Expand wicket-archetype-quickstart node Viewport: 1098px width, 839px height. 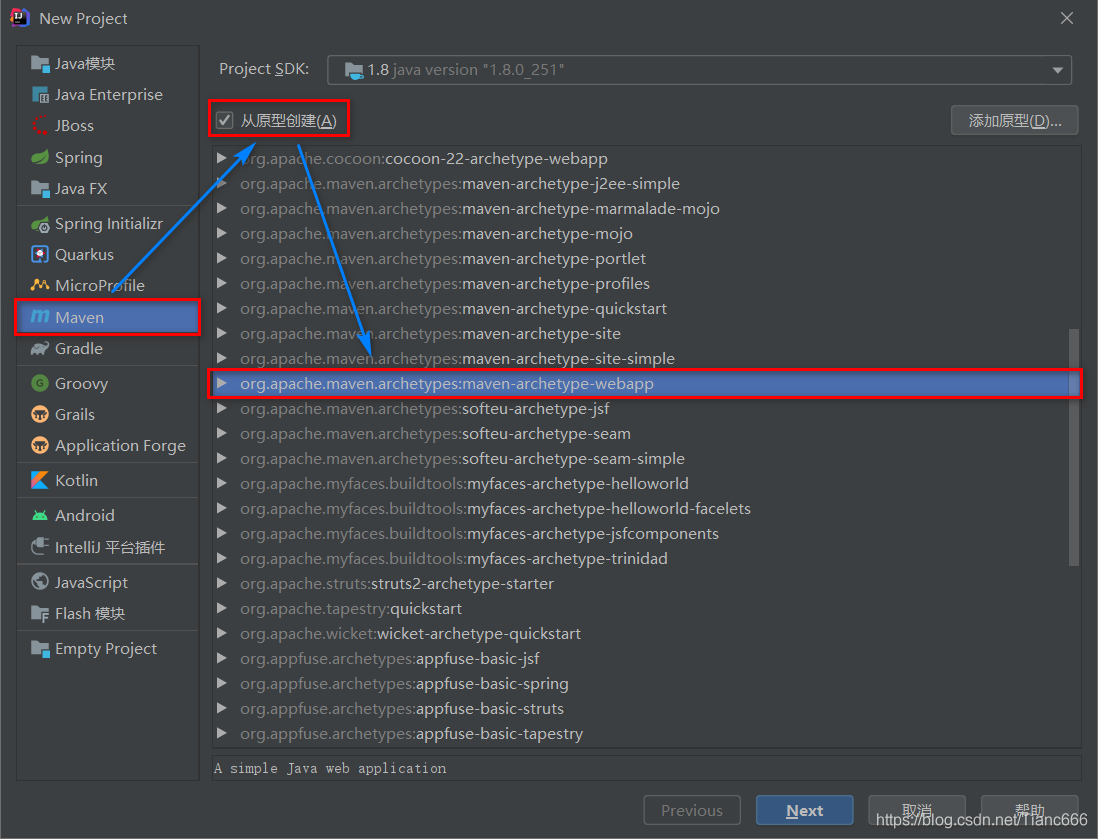point(222,633)
